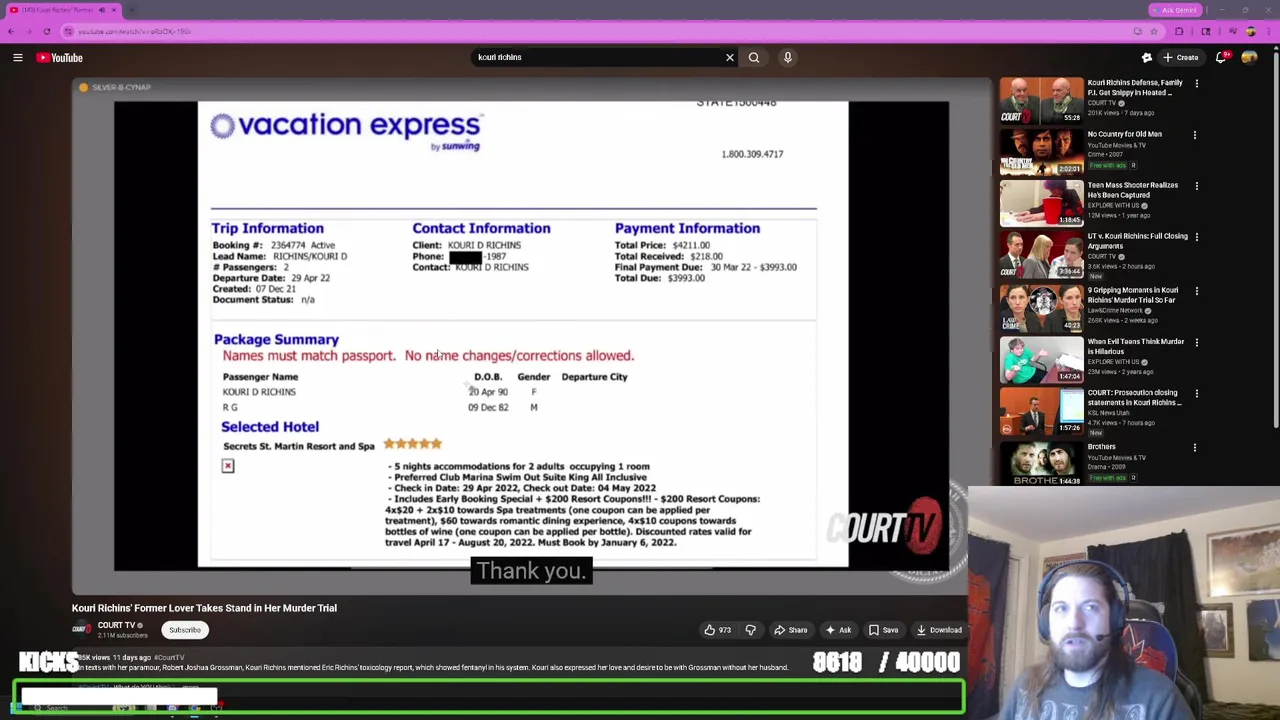Go to YouTube home via logo
Image resolution: width=1280 pixels, height=720 pixels.
click(x=60, y=58)
